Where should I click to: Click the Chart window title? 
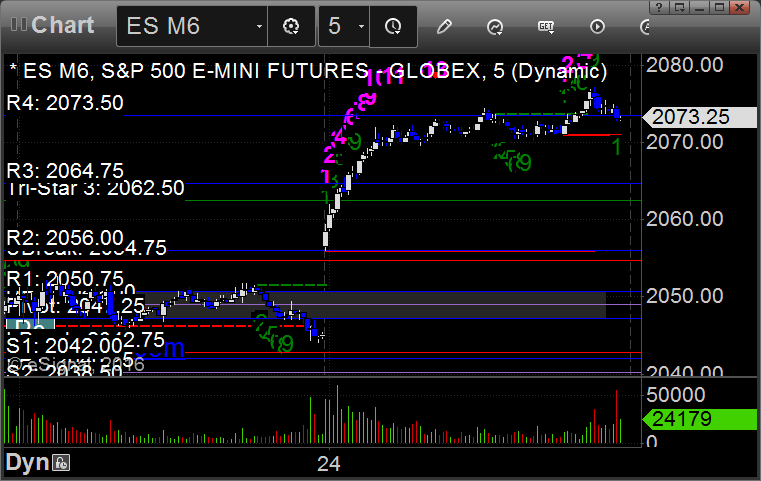click(63, 25)
